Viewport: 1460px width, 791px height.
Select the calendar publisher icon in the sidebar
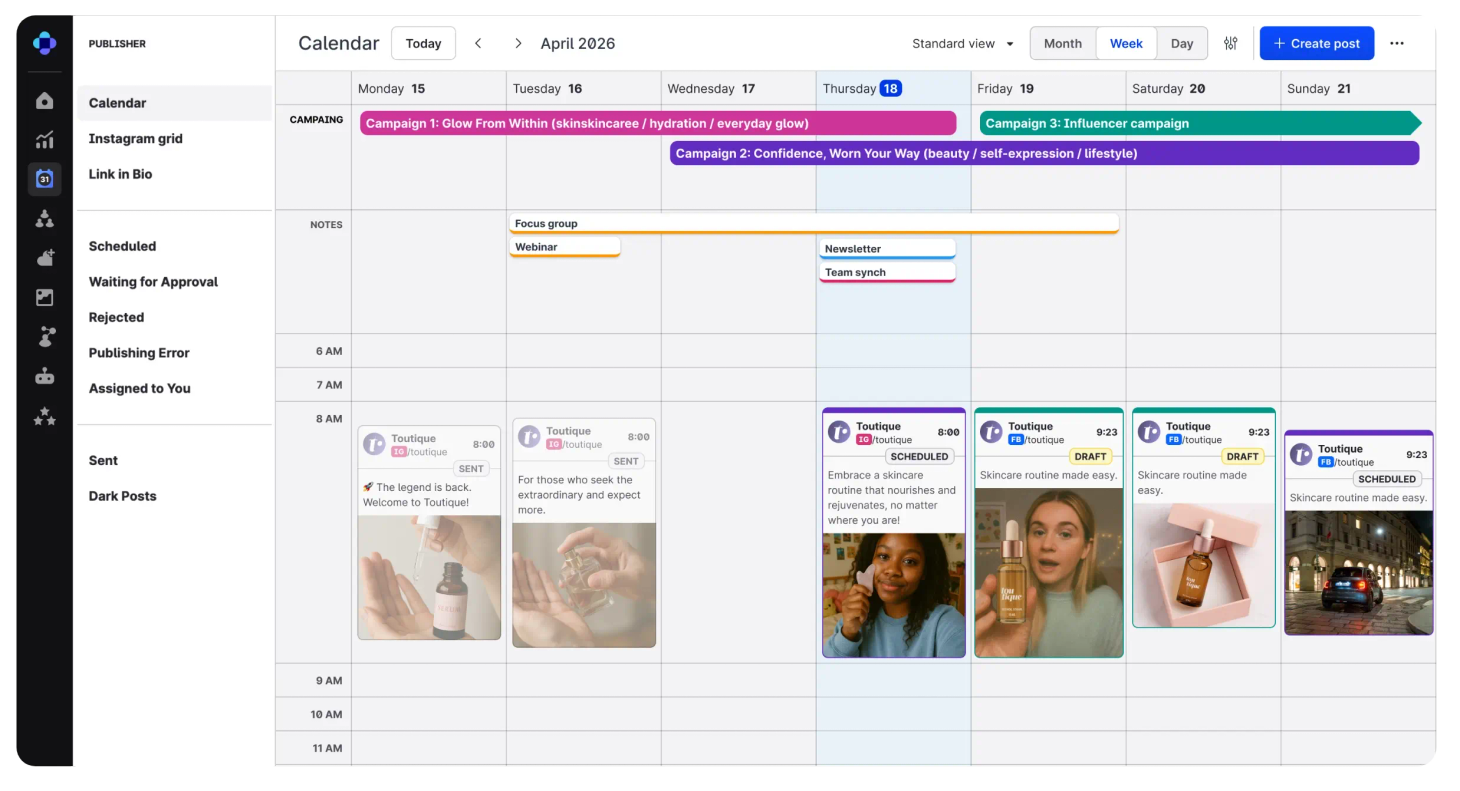44,179
